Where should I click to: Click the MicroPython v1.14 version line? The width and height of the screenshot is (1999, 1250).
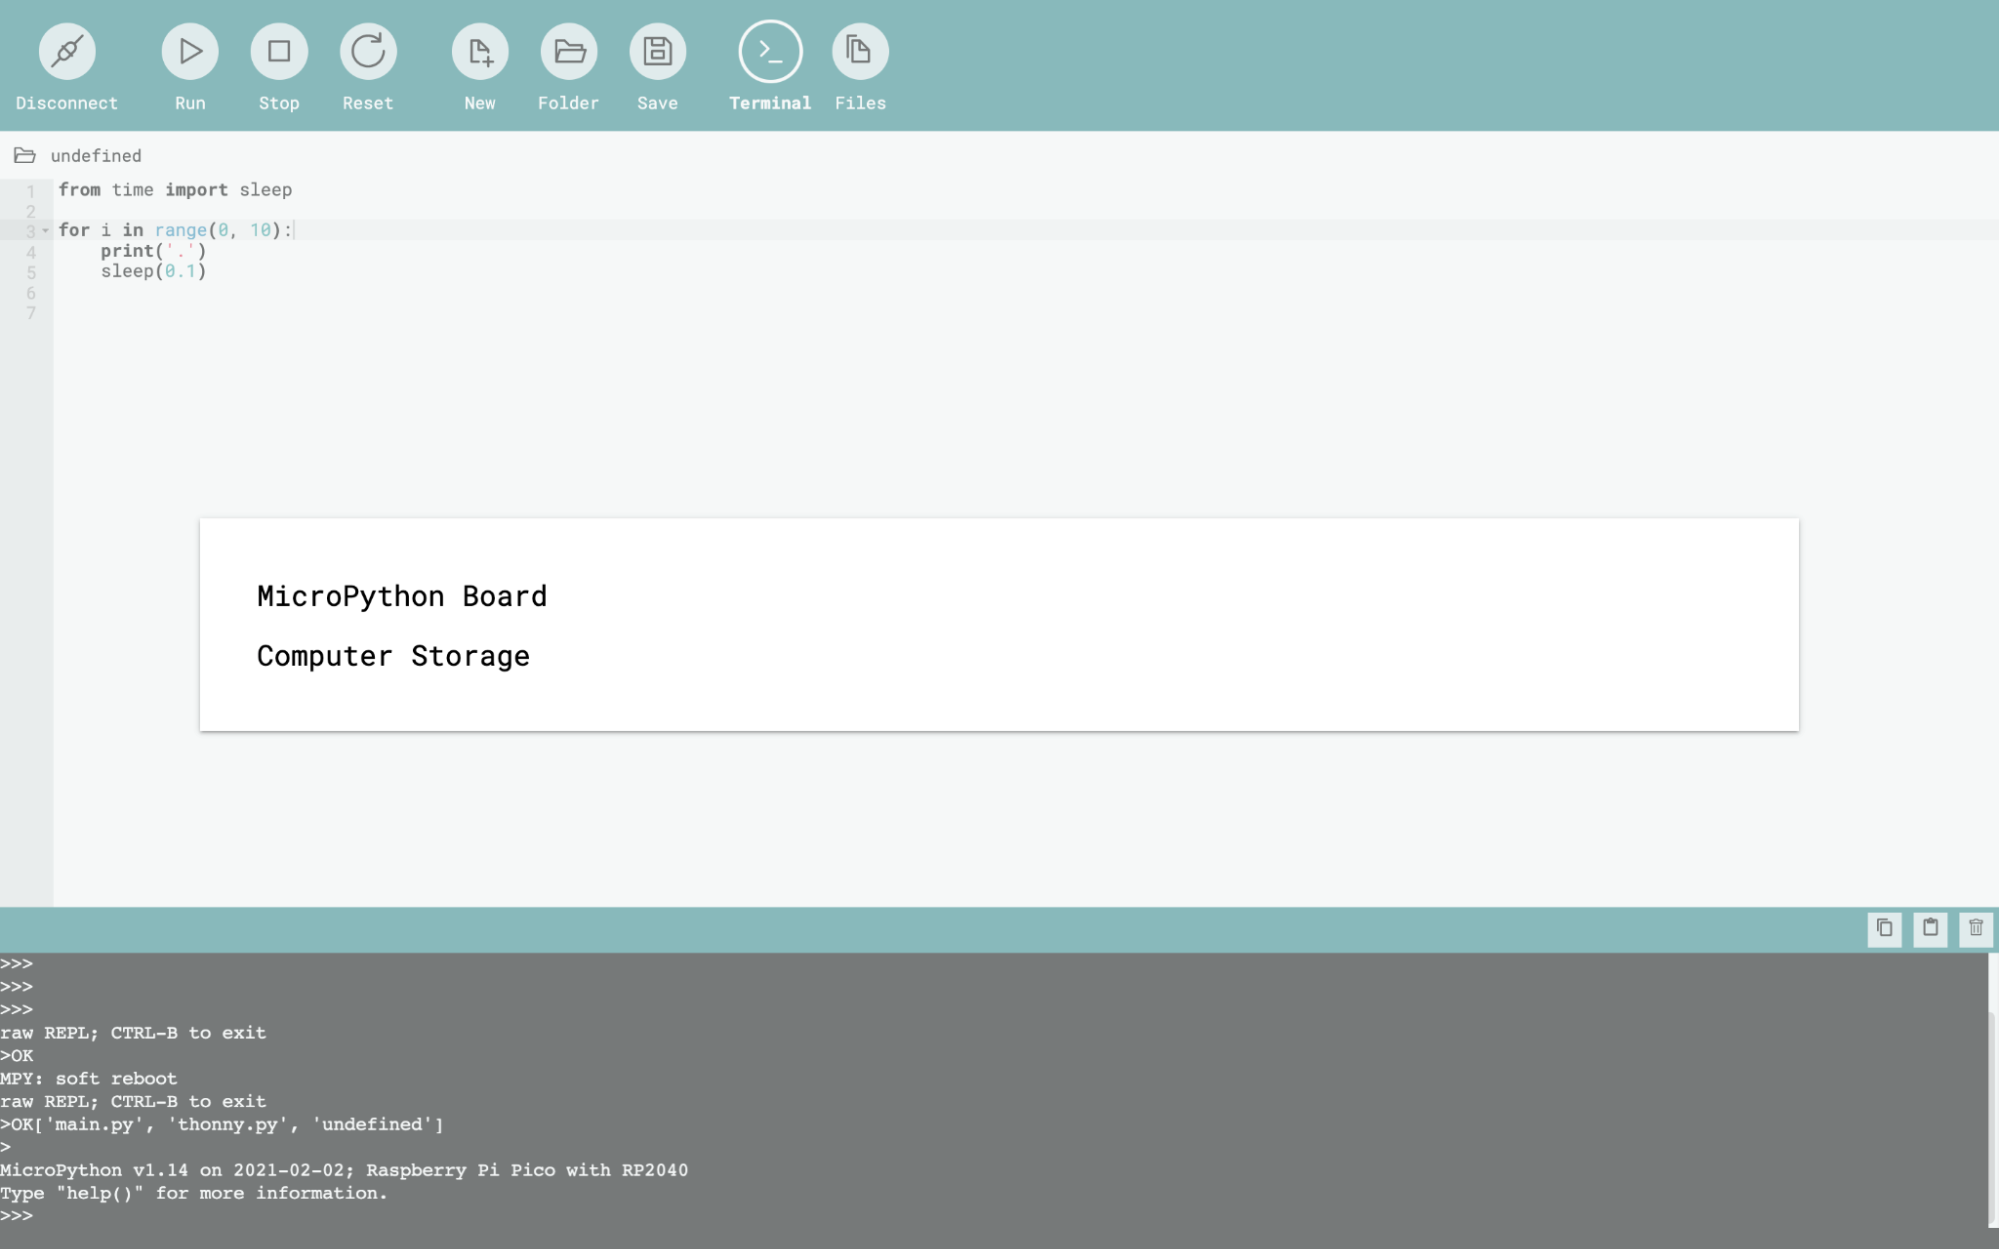tap(344, 1170)
